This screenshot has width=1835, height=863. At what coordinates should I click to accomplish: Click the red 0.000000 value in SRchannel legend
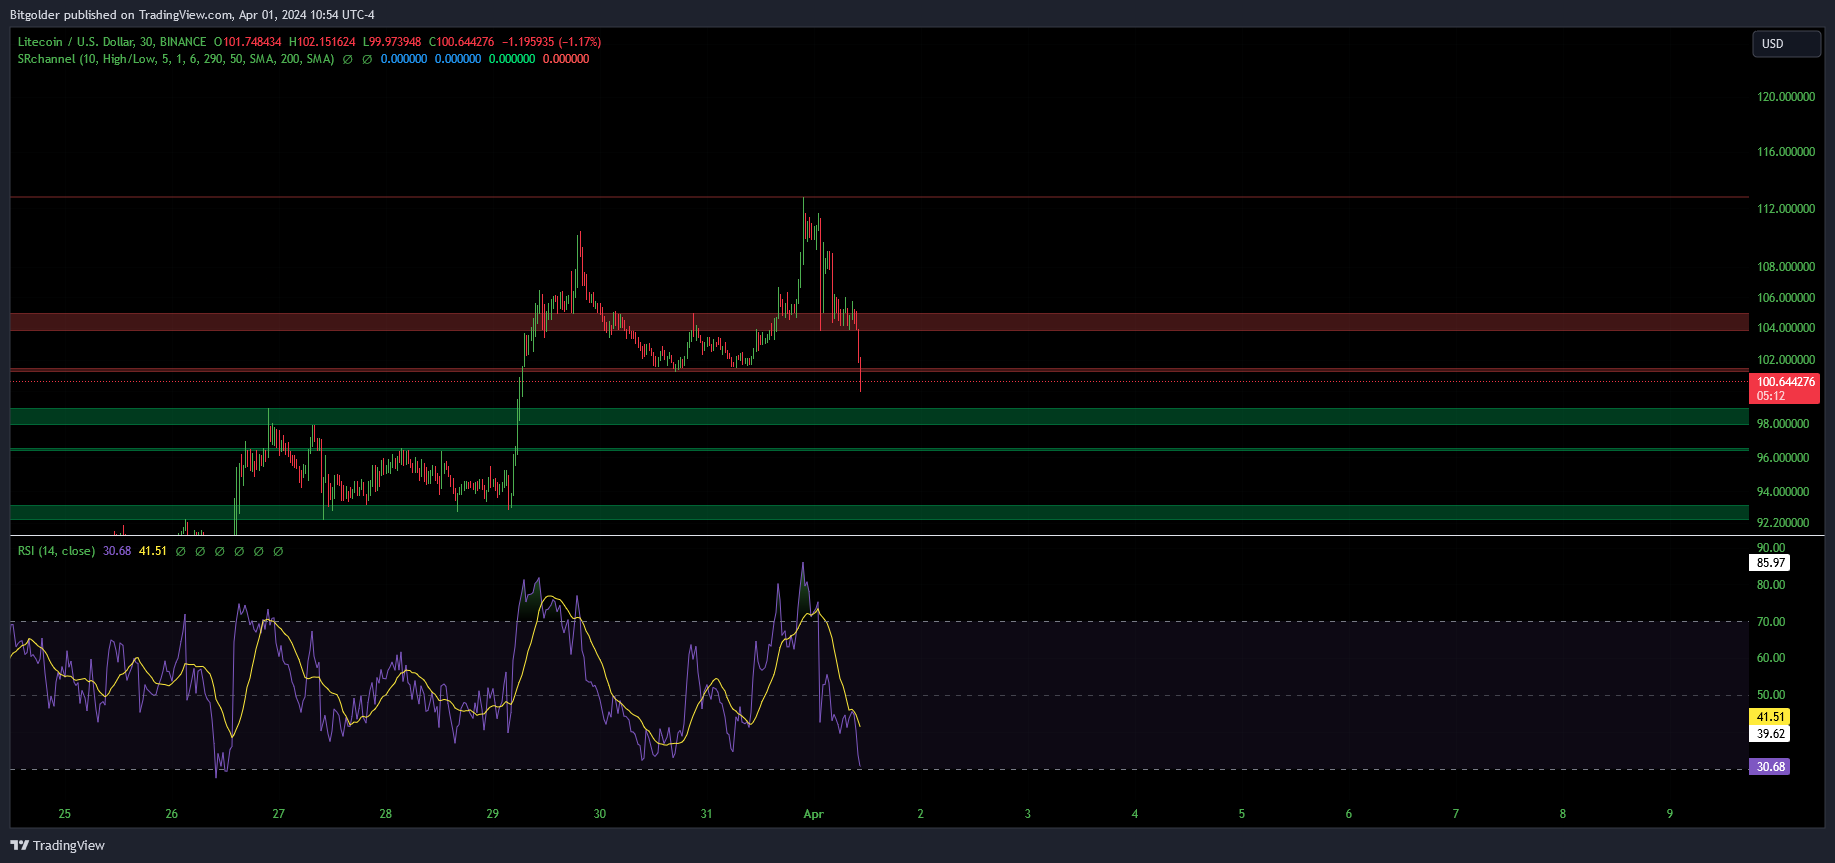566,59
